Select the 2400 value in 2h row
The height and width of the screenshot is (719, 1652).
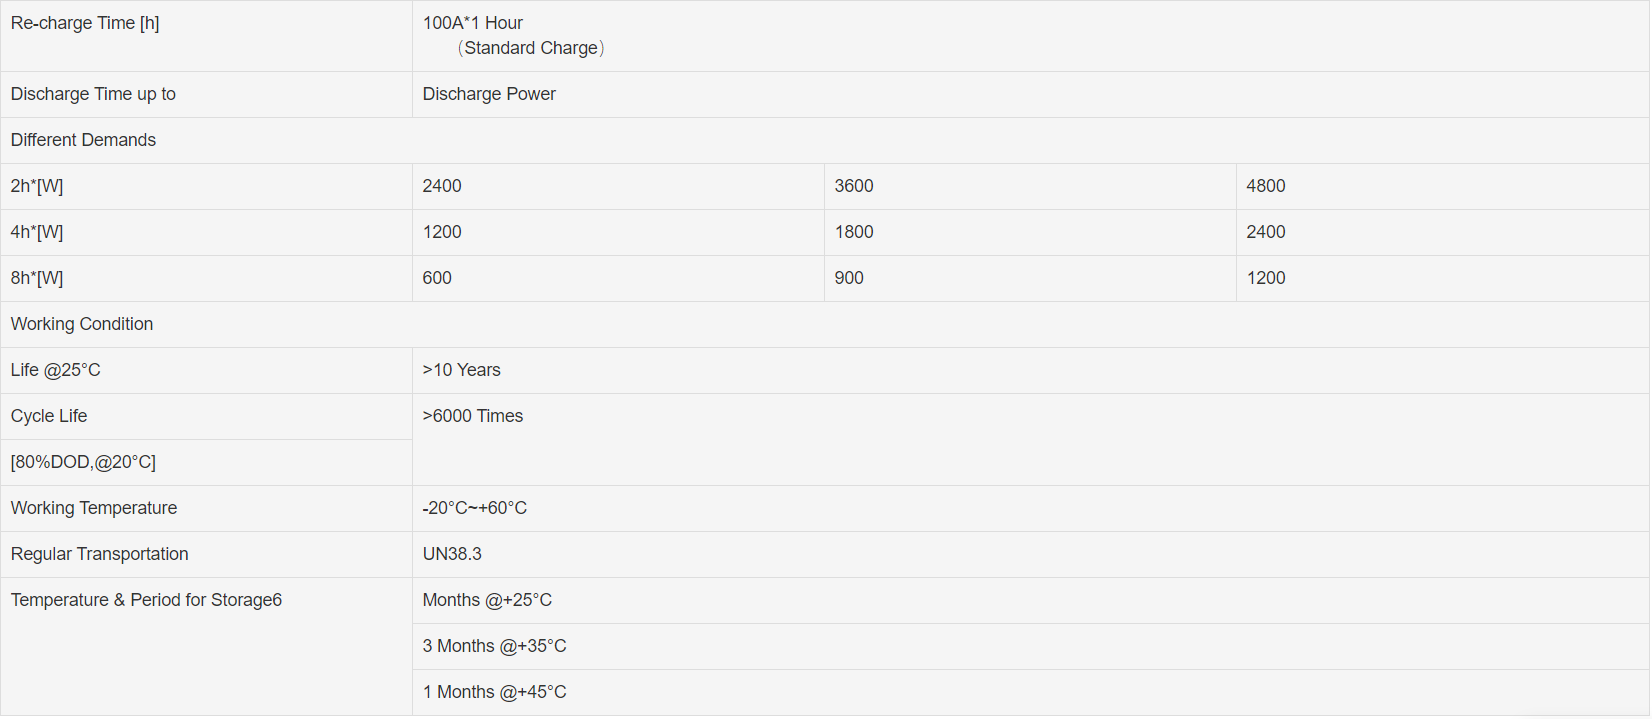click(442, 186)
